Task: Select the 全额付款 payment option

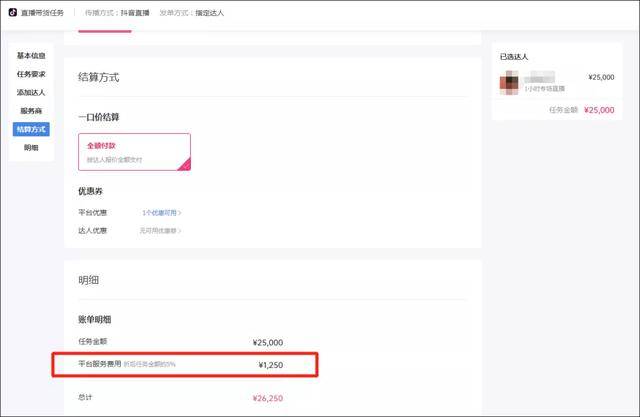Action: [x=133, y=151]
